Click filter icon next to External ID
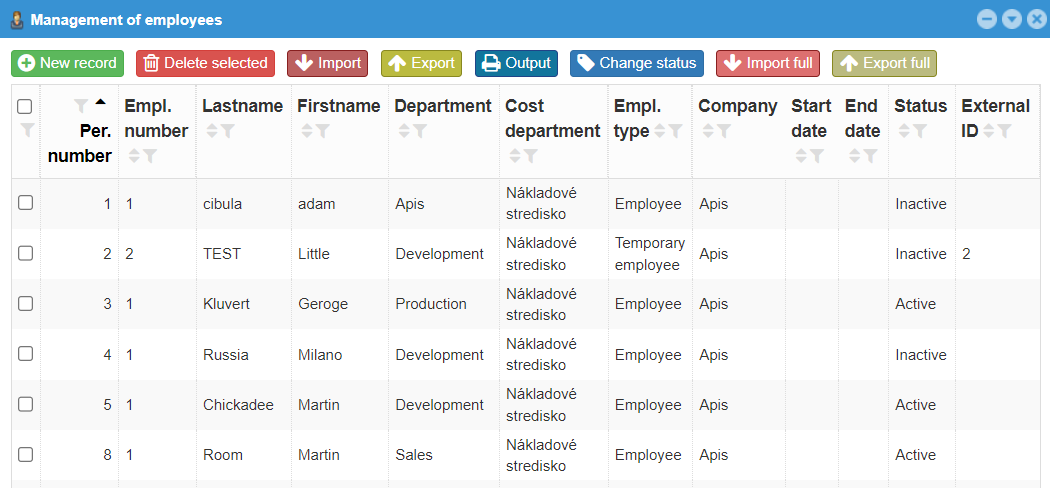 coord(1004,131)
